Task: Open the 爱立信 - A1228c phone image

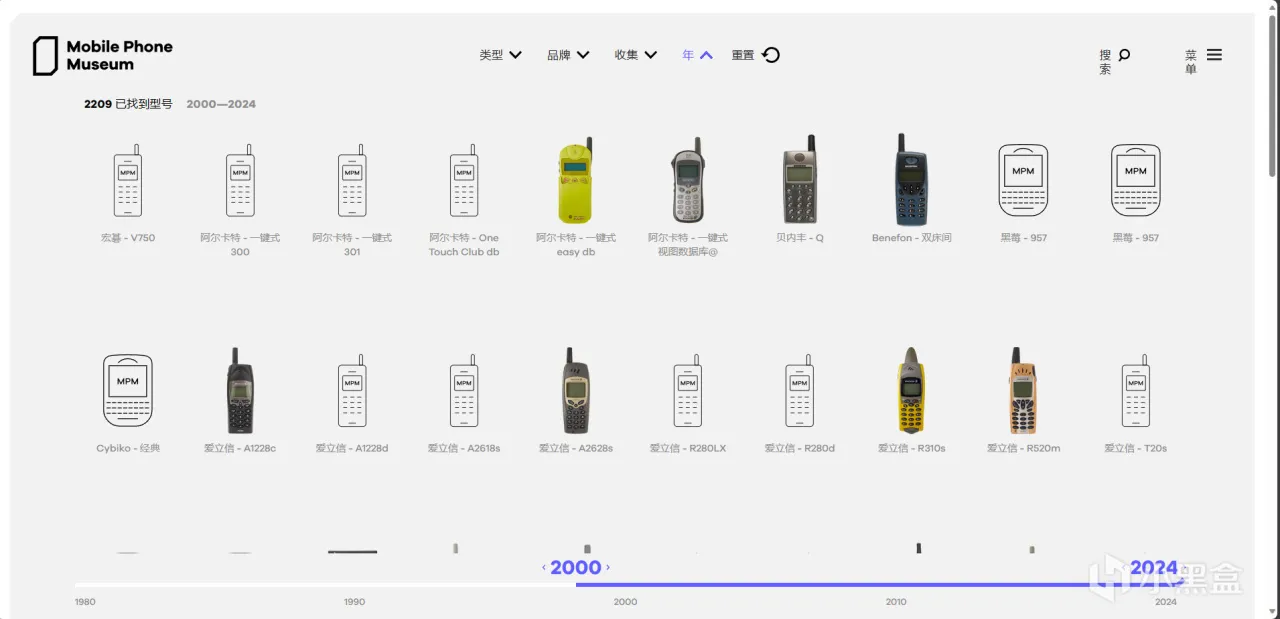Action: point(240,391)
